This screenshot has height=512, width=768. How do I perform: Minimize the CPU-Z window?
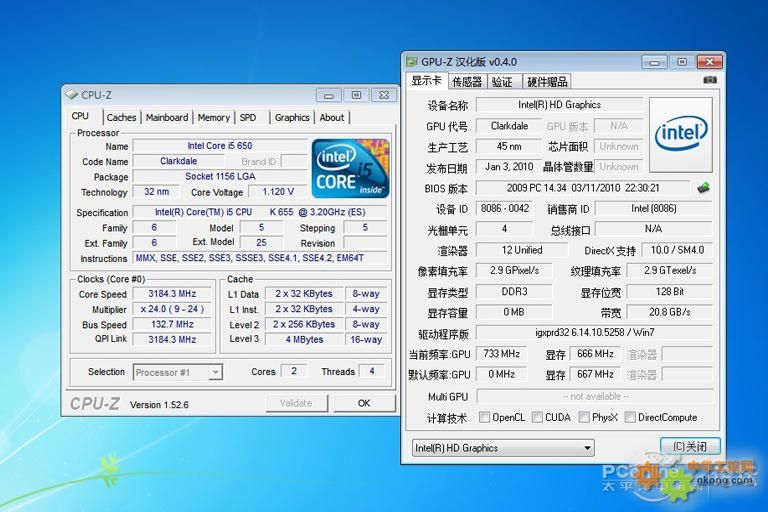pyautogui.click(x=329, y=95)
